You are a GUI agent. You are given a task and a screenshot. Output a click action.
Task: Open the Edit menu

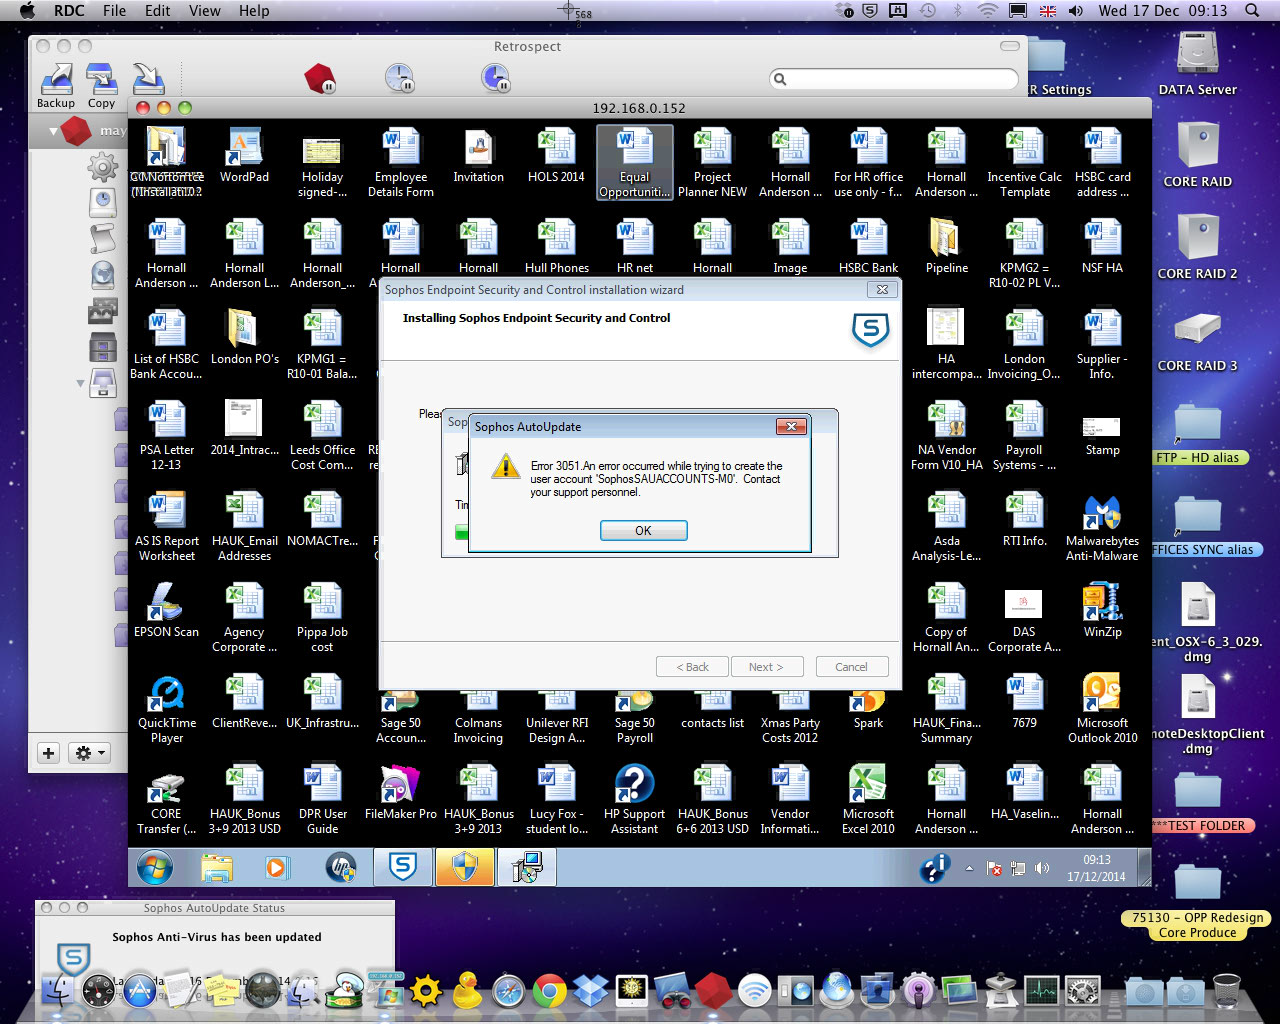click(157, 11)
